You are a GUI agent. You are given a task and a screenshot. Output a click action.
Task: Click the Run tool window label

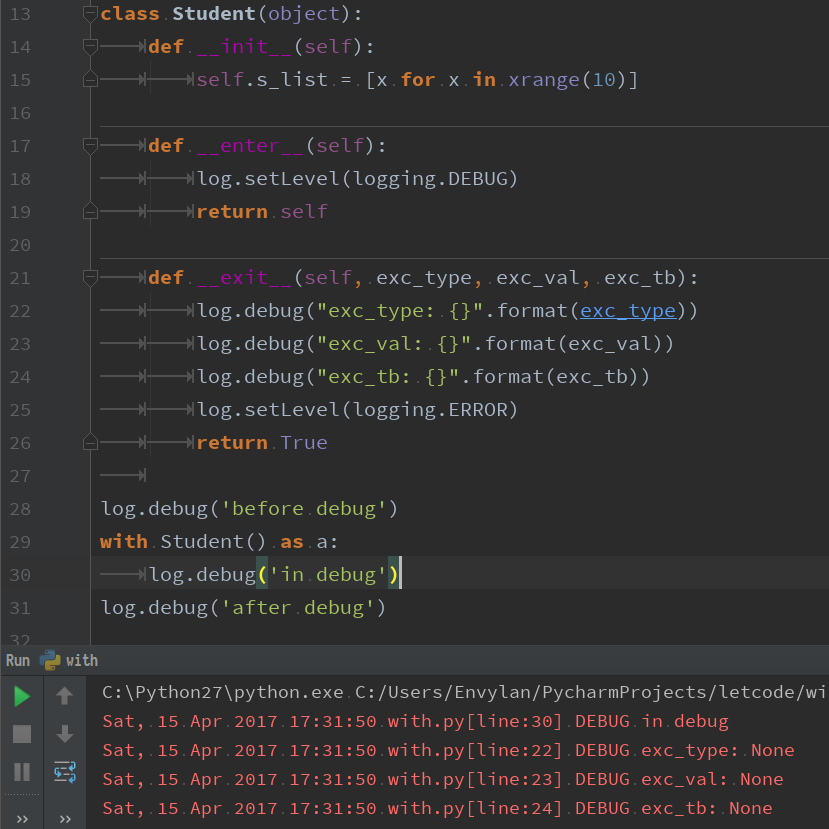coord(17,659)
